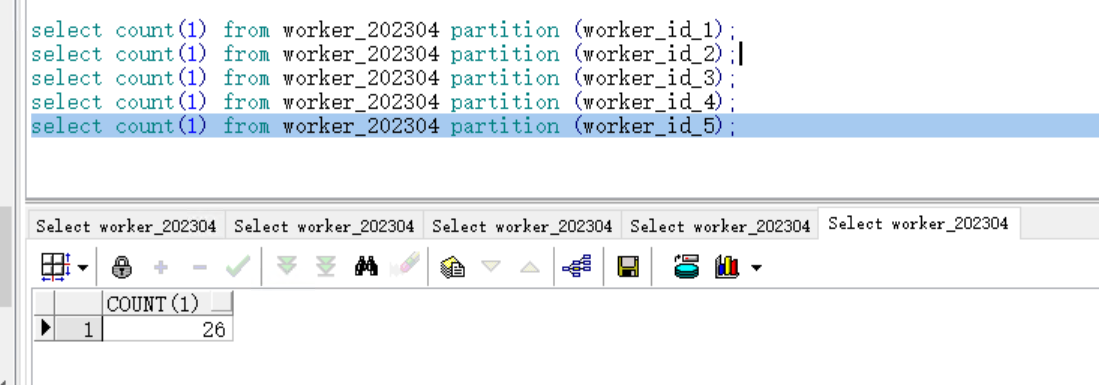Switch to the first Select worker_202304 result tab
This screenshot has width=1099, height=385.
[x=126, y=226]
